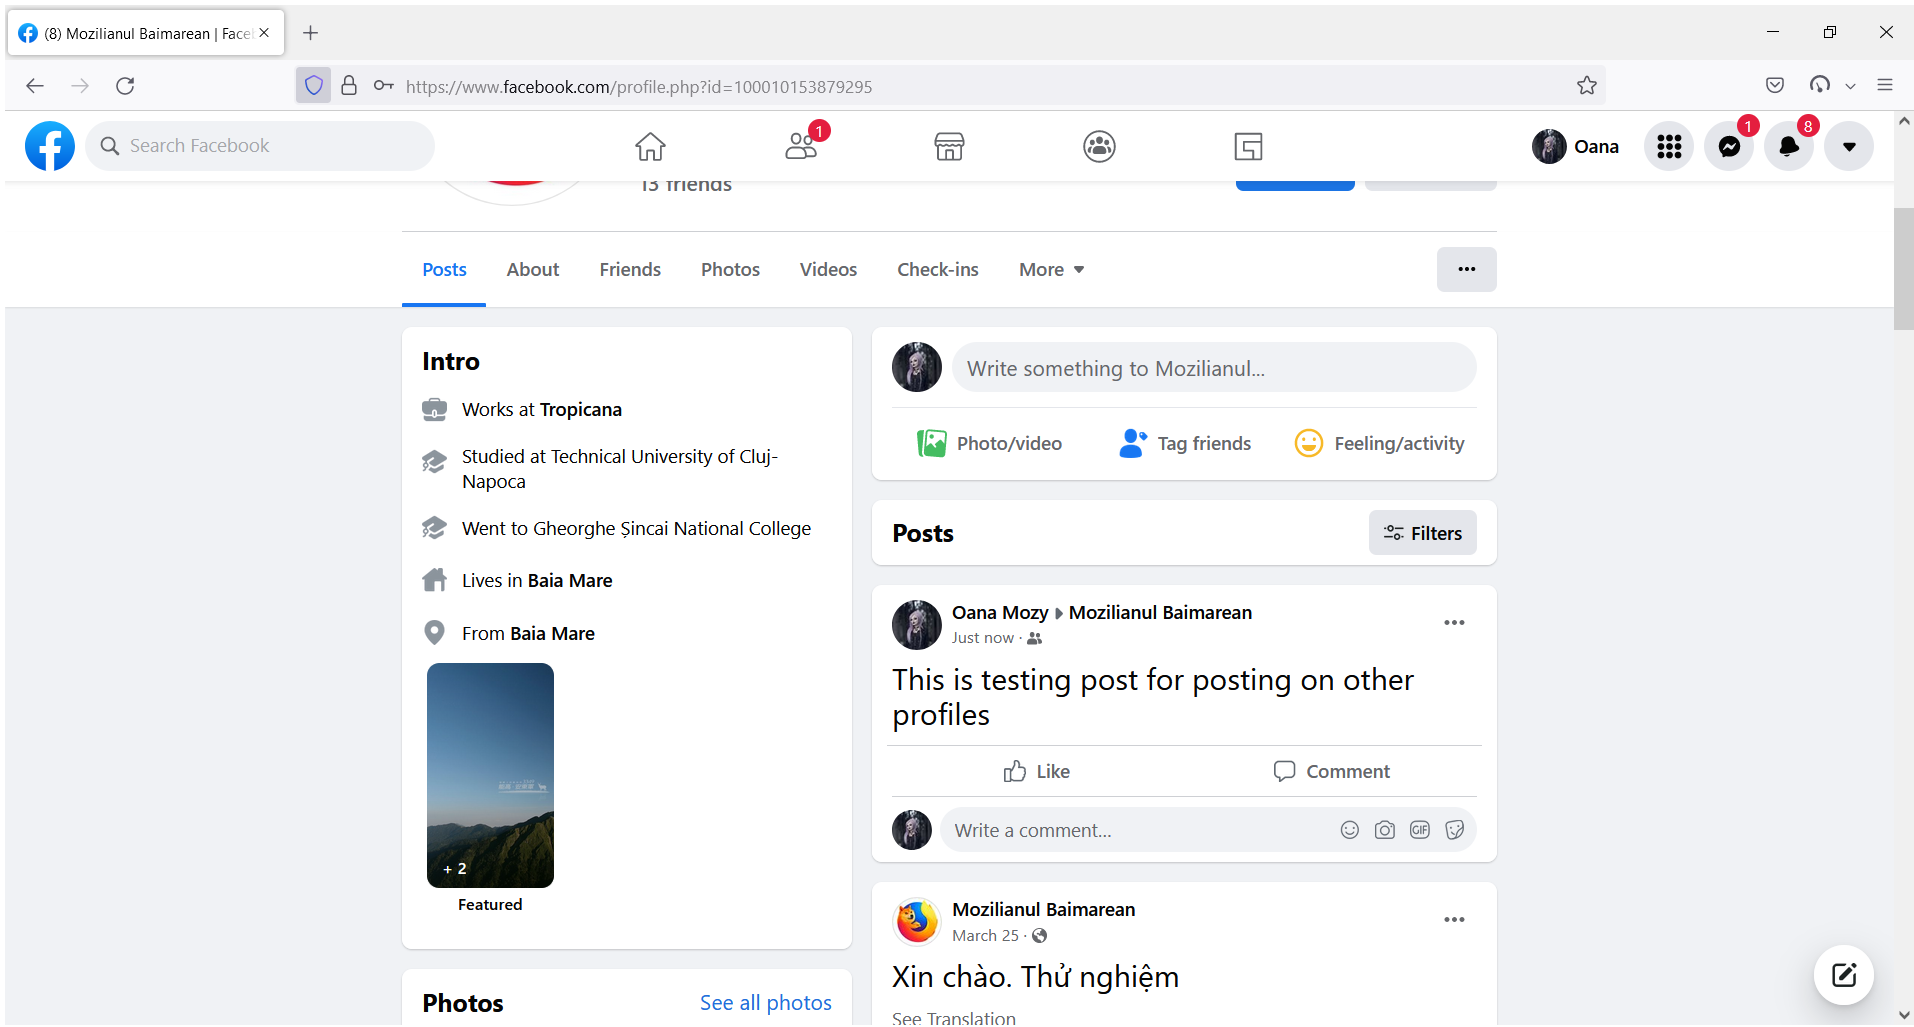This screenshot has height=1027, width=1914.
Task: Attach a photo to the comment
Action: (1384, 830)
